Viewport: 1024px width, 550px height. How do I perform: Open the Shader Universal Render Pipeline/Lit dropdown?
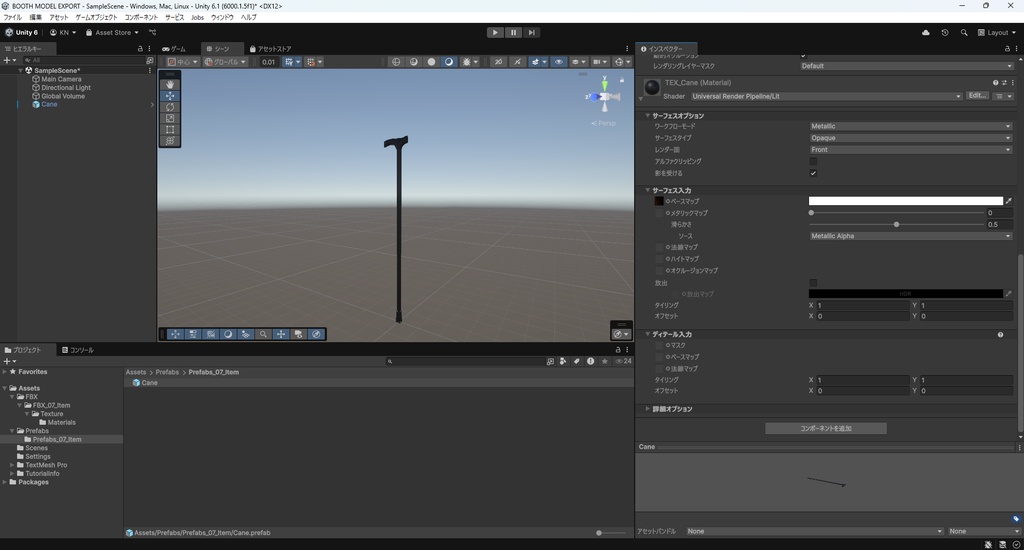coord(826,96)
